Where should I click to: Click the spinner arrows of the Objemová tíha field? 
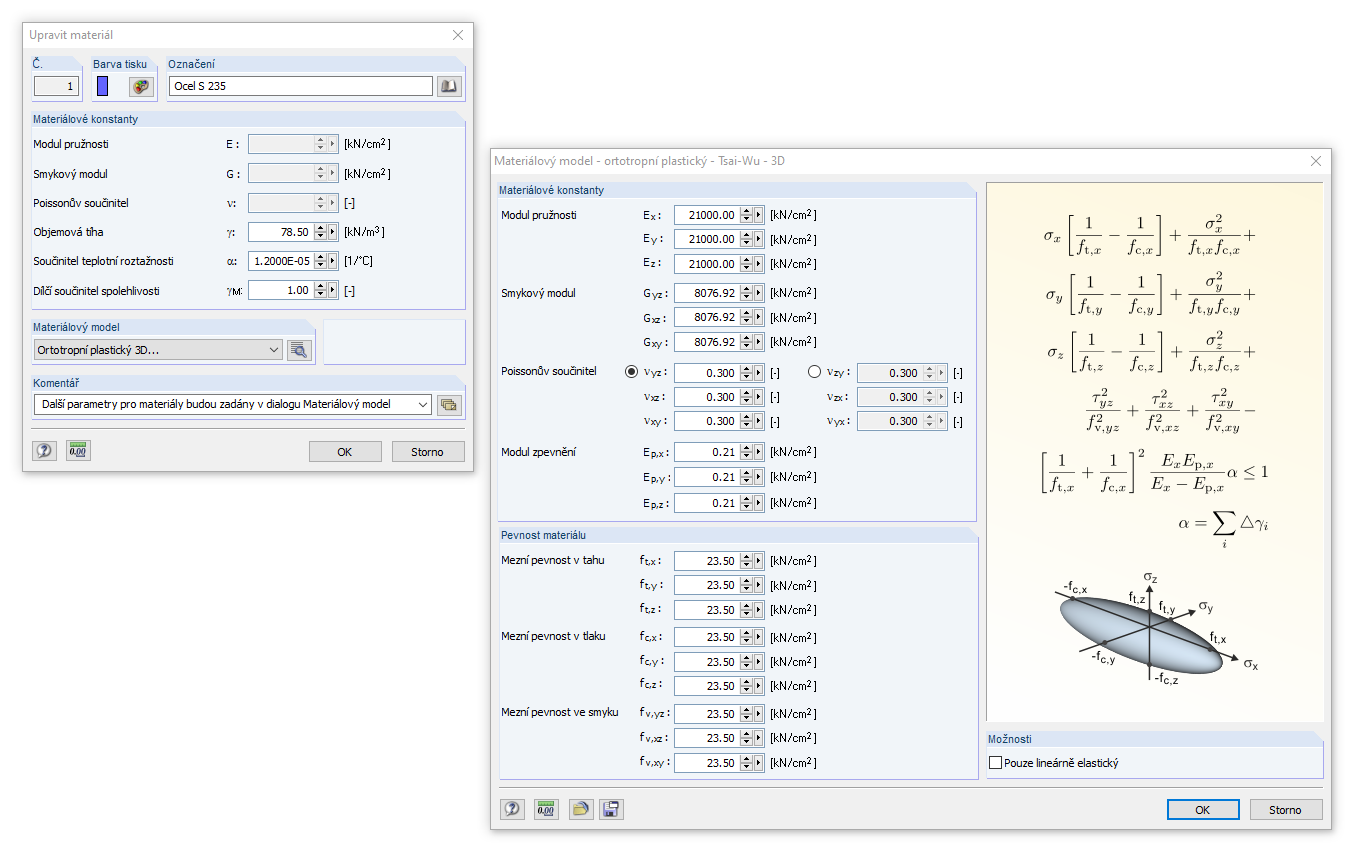(x=320, y=232)
